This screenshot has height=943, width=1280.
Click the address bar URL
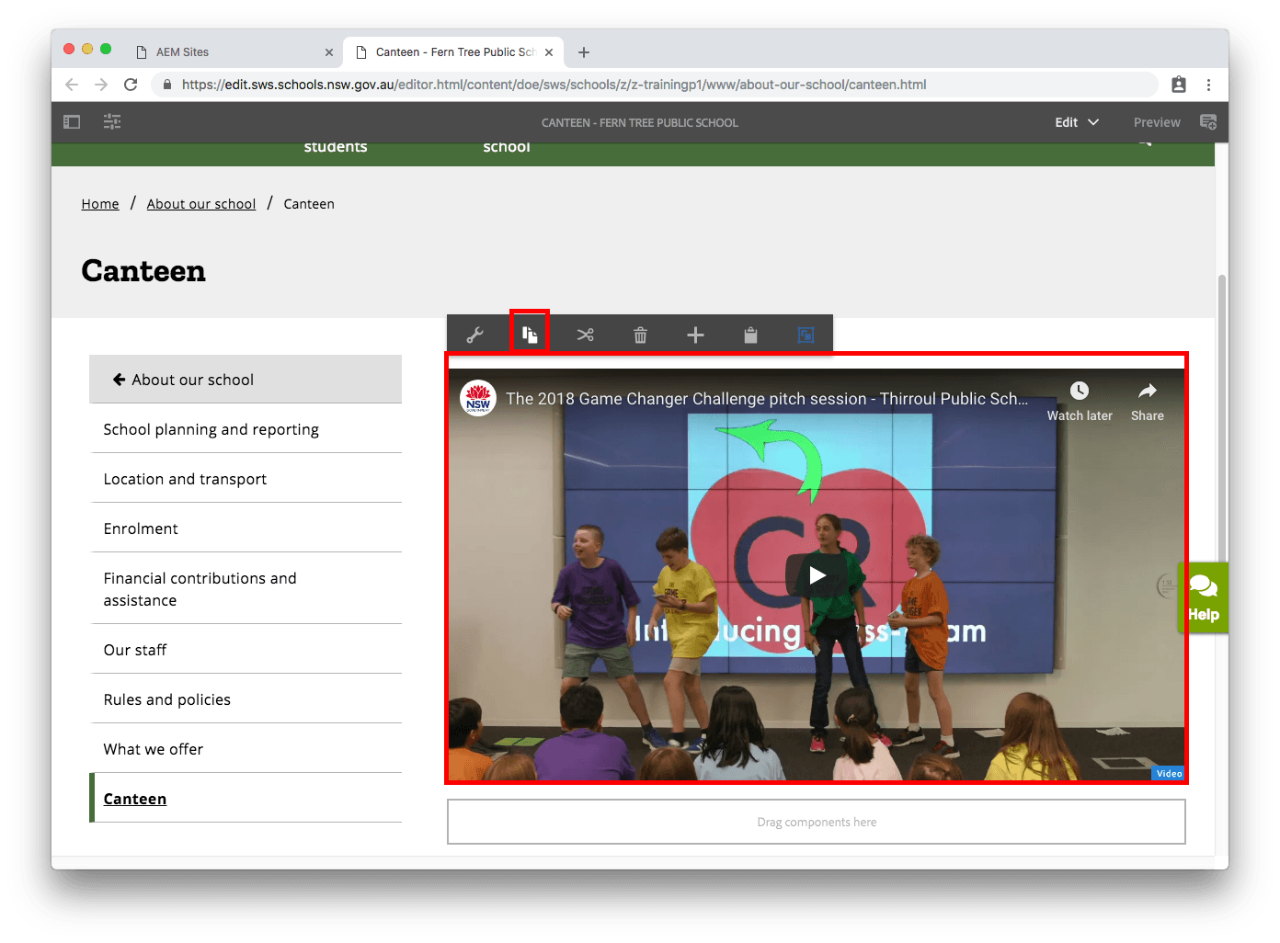(x=554, y=85)
